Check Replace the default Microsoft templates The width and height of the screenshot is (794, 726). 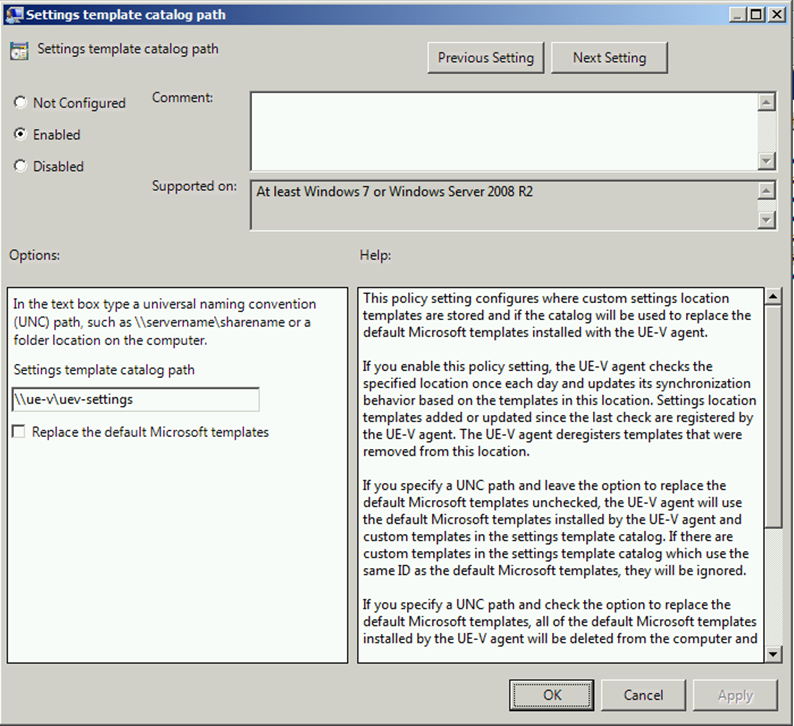(19, 432)
